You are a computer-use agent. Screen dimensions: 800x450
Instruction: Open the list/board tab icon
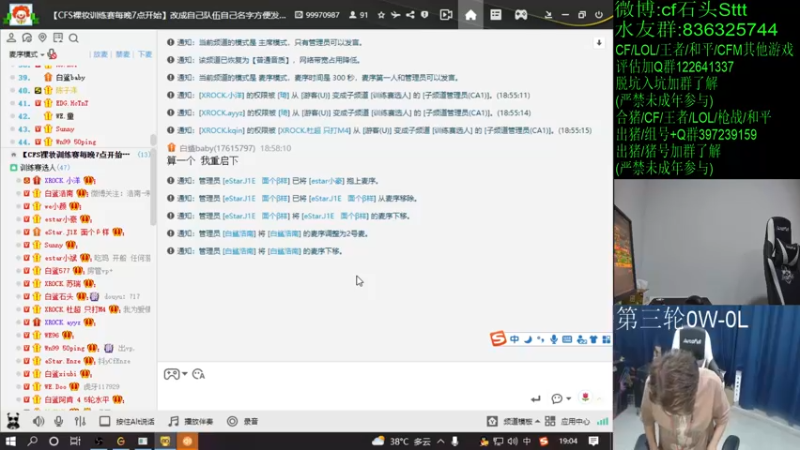[x=496, y=15]
